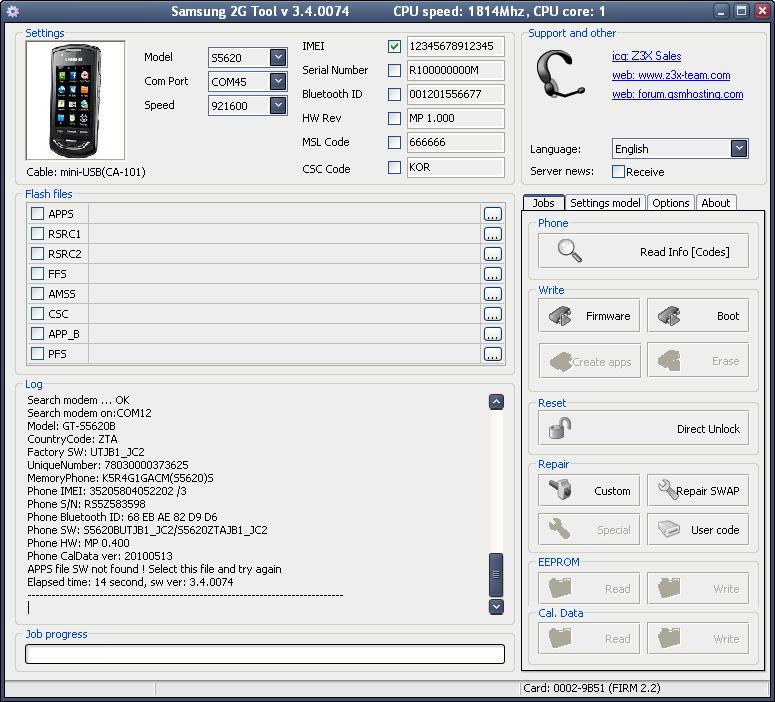Screen dimensions: 775x702
Task: Check the RSRC1 flash file checkbox
Action: pos(37,233)
